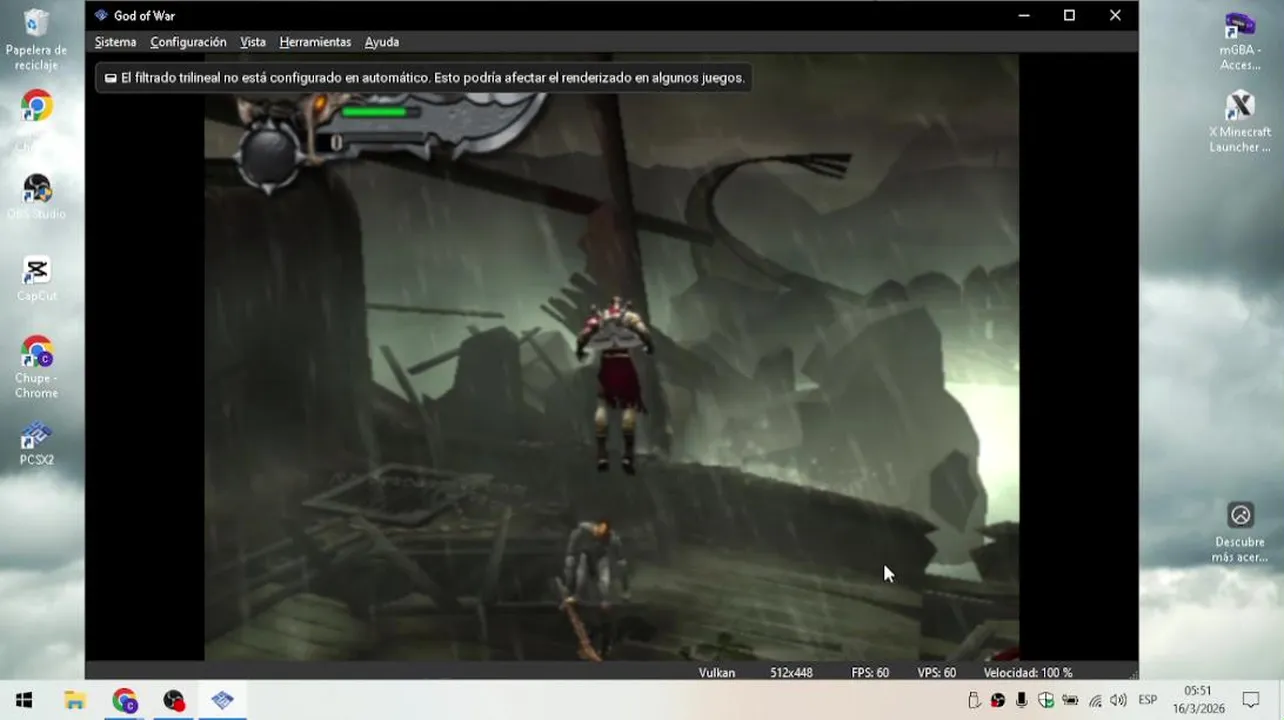Select the PCSX2 taskbar button
Image resolution: width=1284 pixels, height=720 pixels.
pos(222,700)
